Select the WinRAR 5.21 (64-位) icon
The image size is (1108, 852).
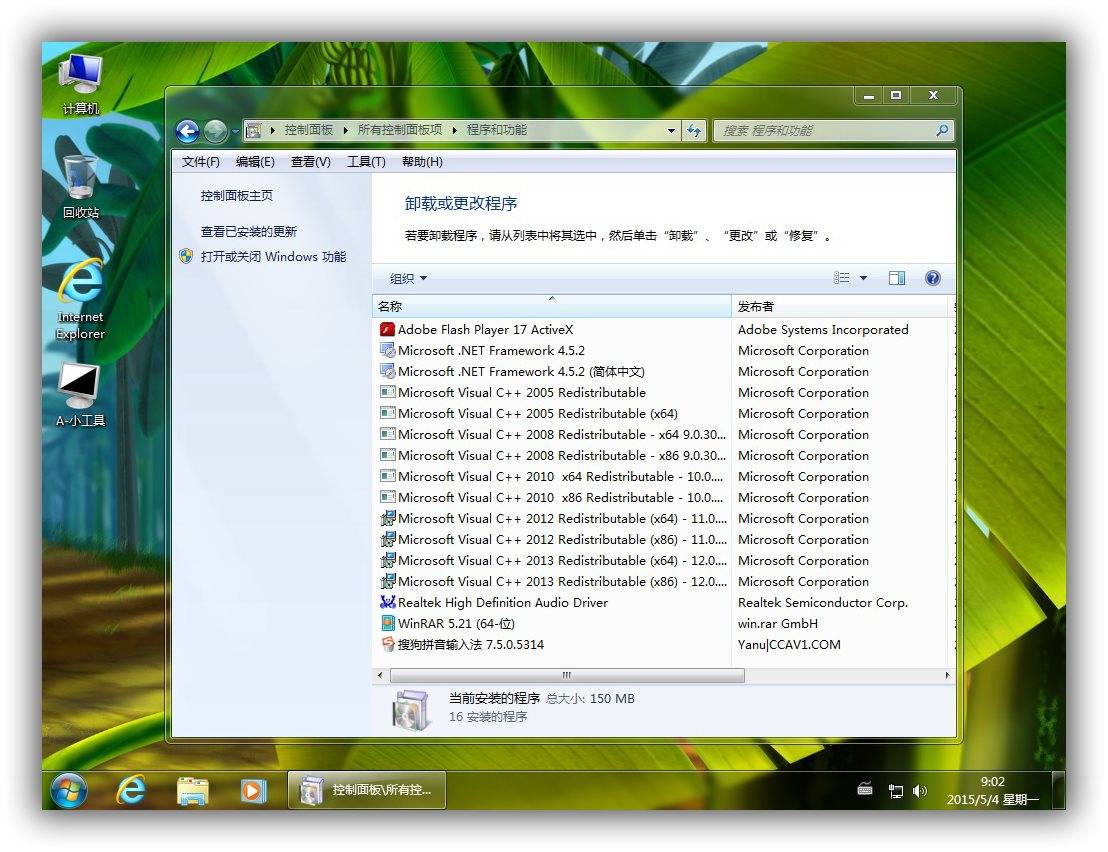coord(387,623)
